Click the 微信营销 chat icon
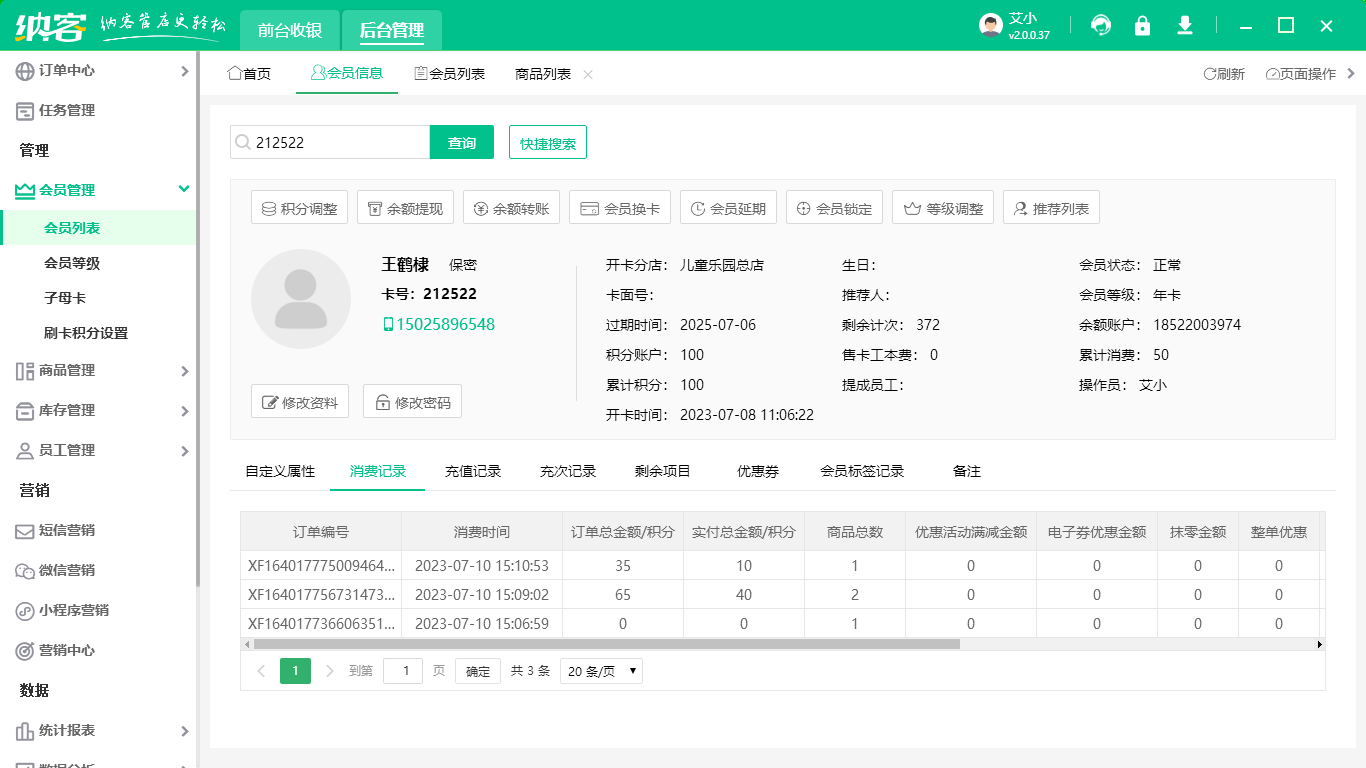 click(25, 571)
